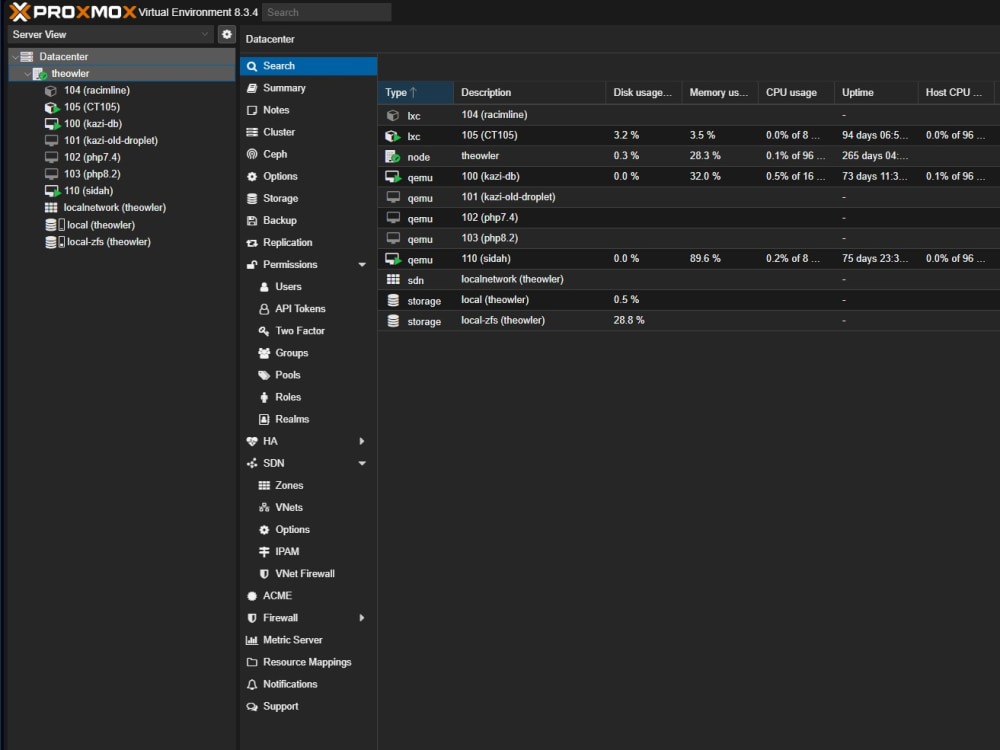Sort by Memory usage column header
Image resolution: width=1000 pixels, height=750 pixels.
(x=719, y=92)
